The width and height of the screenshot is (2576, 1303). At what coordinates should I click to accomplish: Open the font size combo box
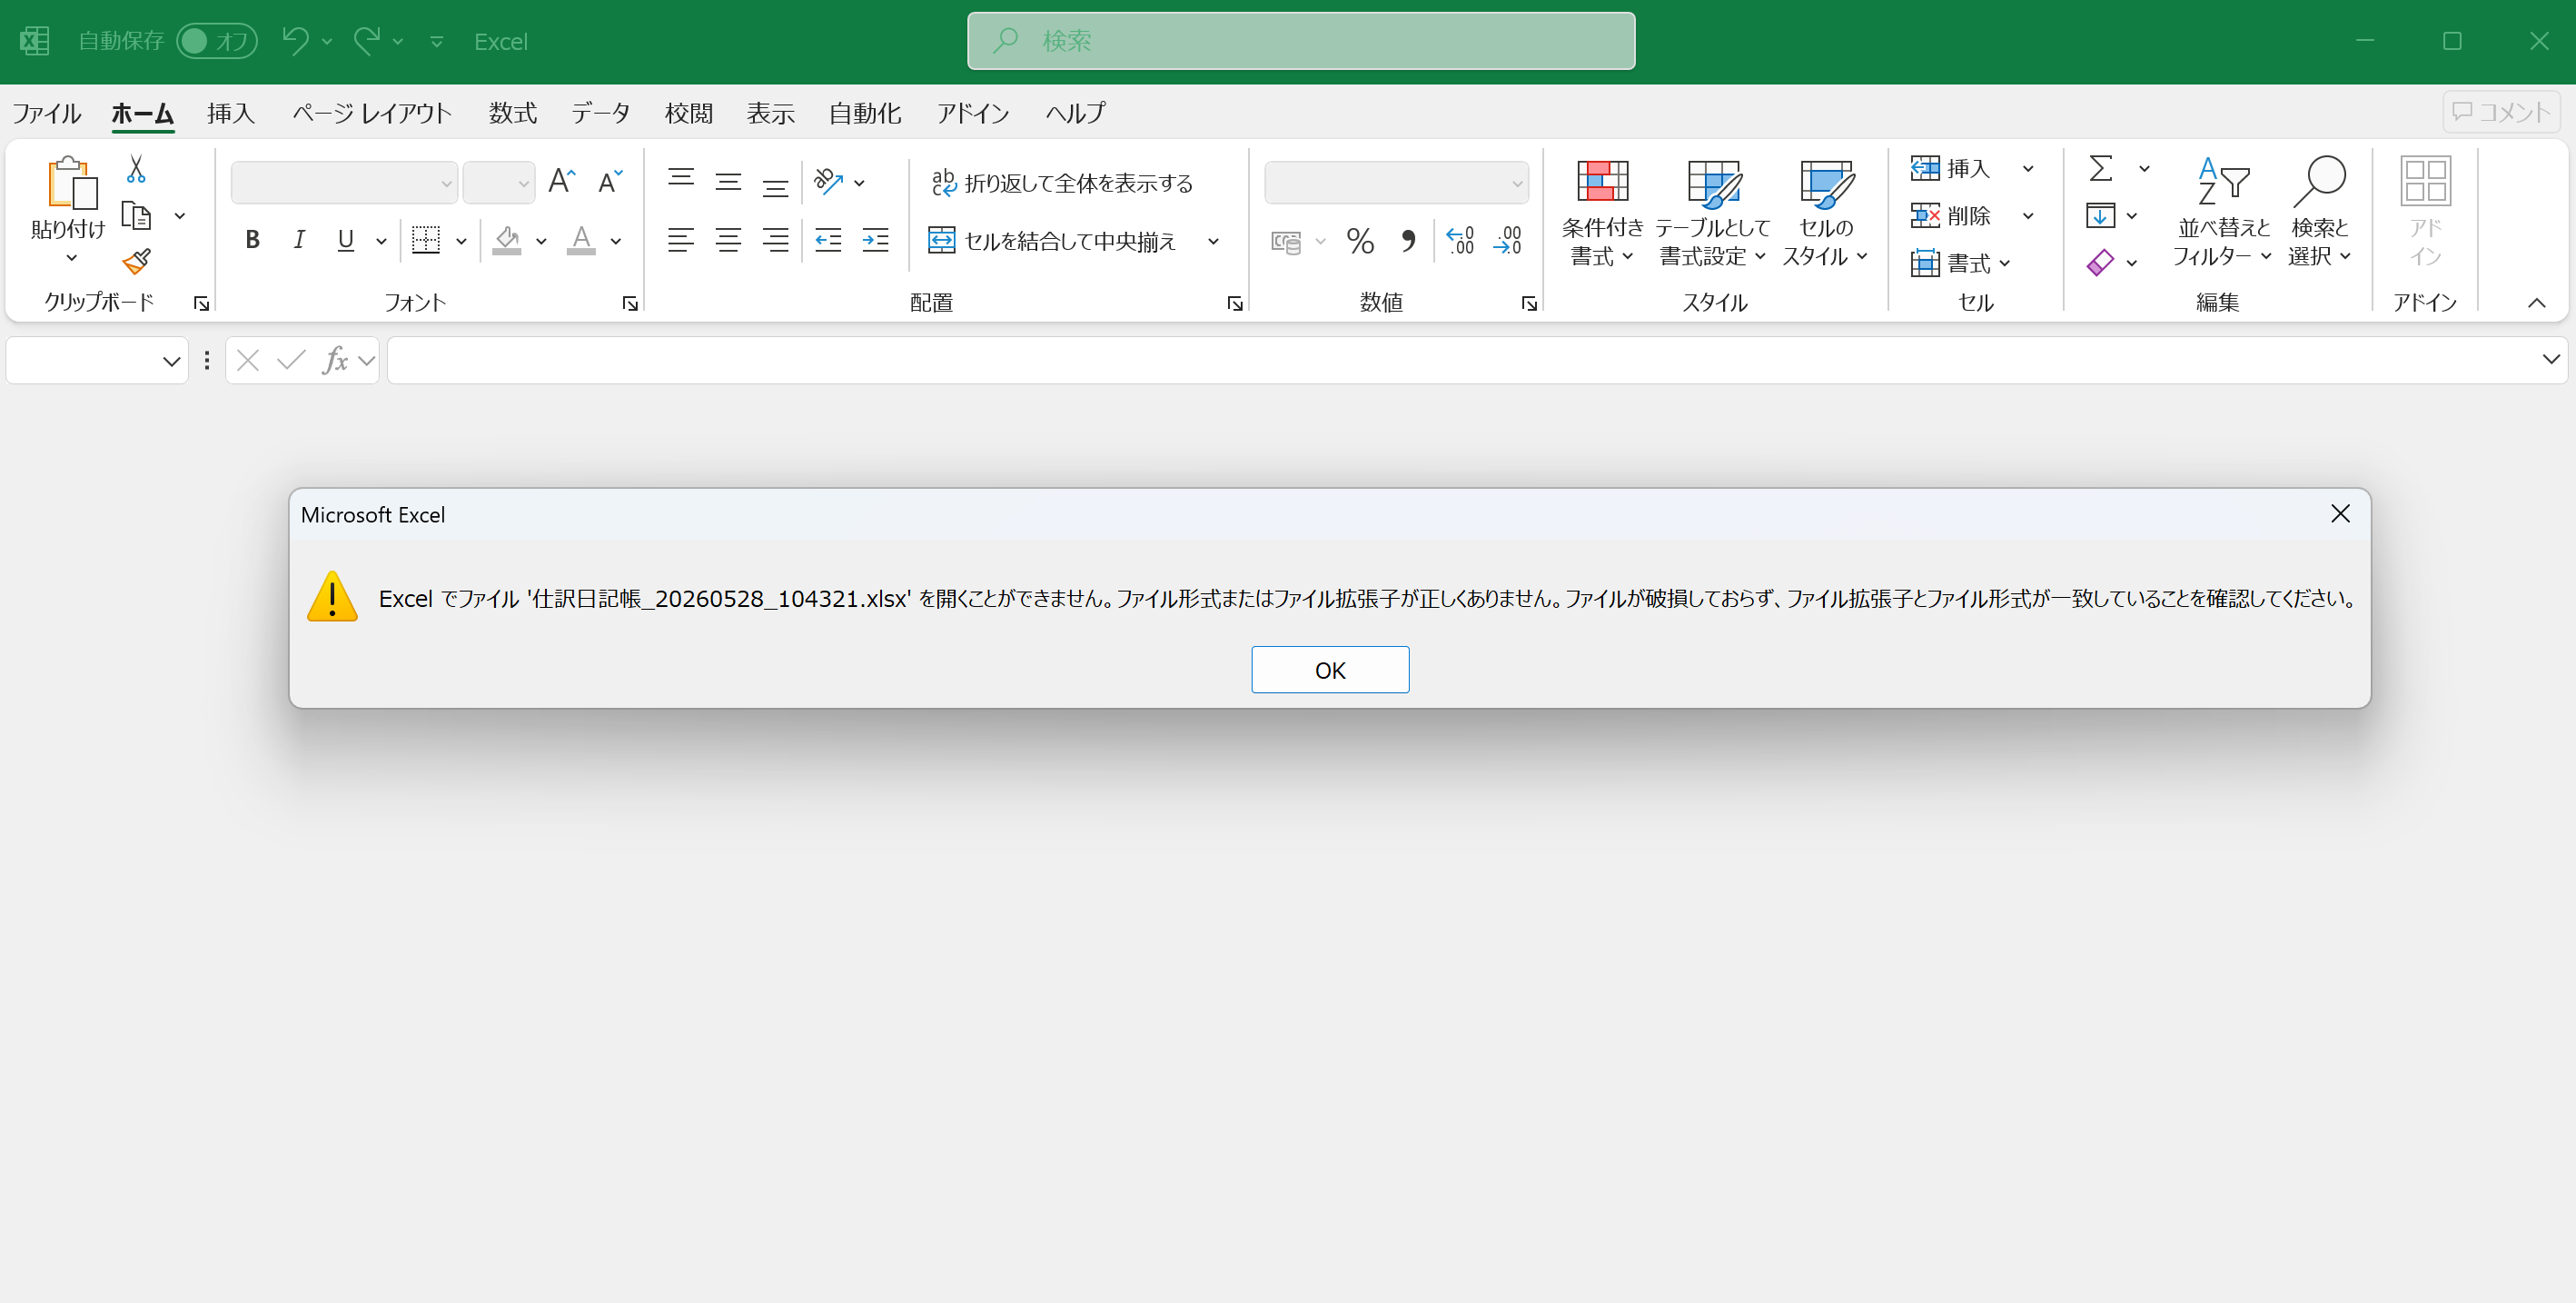(499, 183)
